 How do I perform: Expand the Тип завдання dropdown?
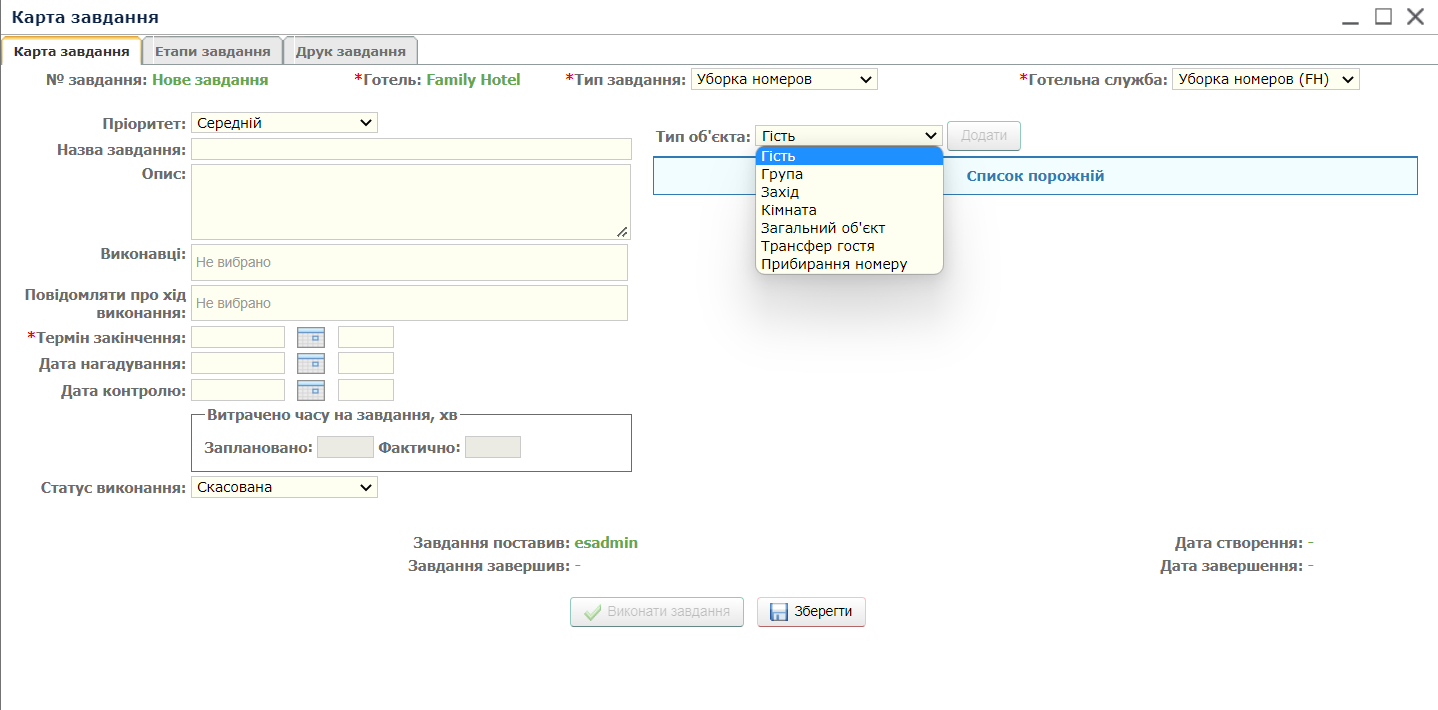(784, 80)
